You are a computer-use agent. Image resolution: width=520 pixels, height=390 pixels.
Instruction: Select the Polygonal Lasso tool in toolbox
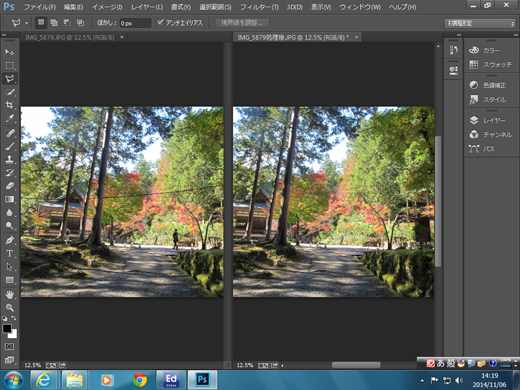(x=10, y=79)
